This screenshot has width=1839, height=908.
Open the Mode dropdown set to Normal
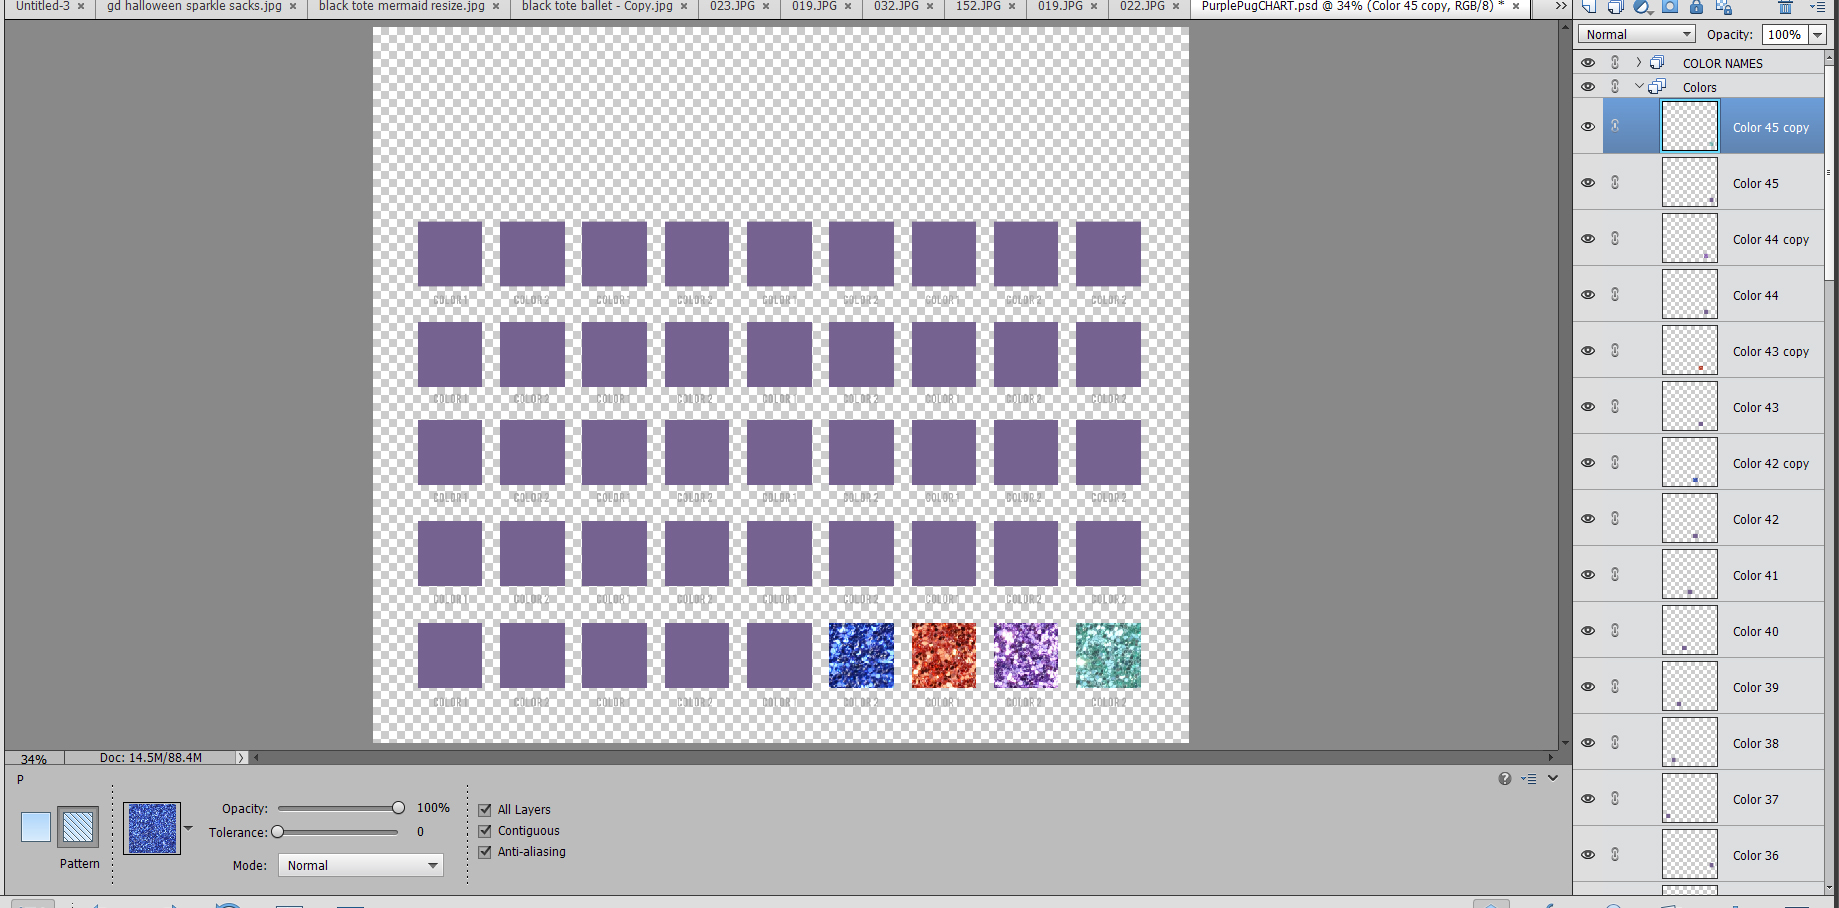point(360,865)
